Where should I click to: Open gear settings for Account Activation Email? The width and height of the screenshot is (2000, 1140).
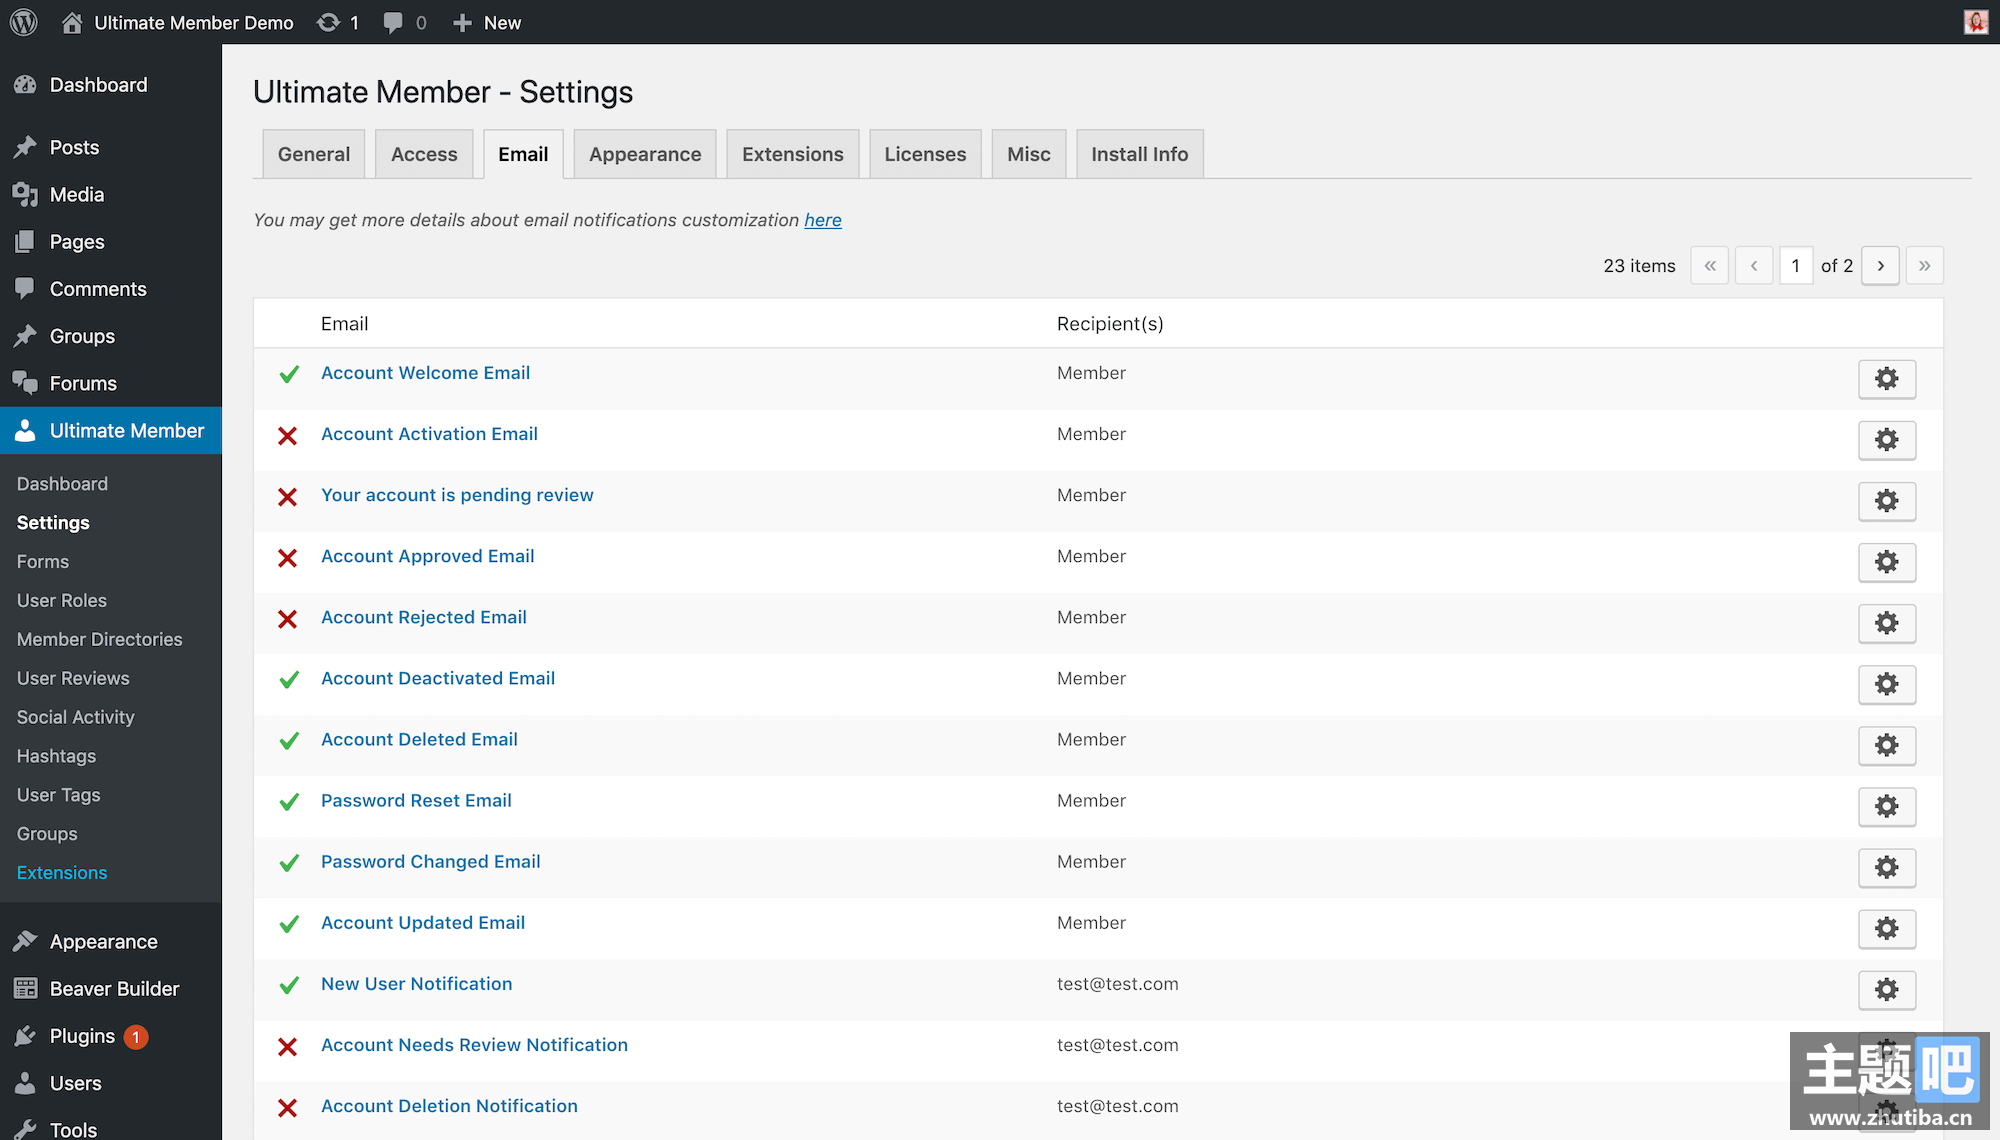[1887, 440]
